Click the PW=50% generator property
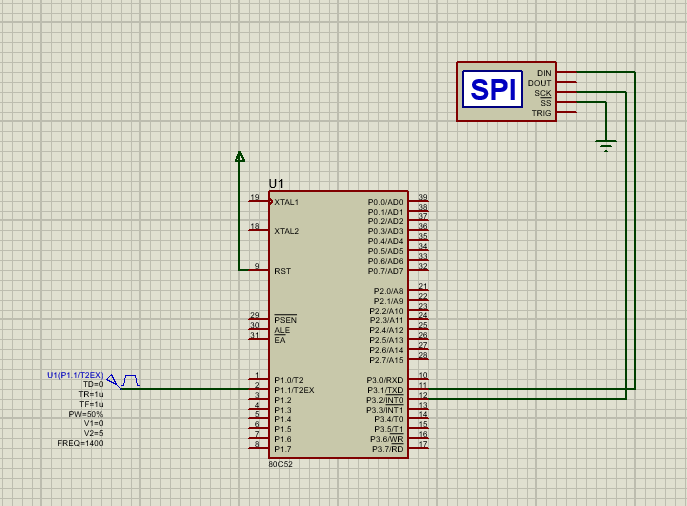This screenshot has height=506, width=687. 86,414
